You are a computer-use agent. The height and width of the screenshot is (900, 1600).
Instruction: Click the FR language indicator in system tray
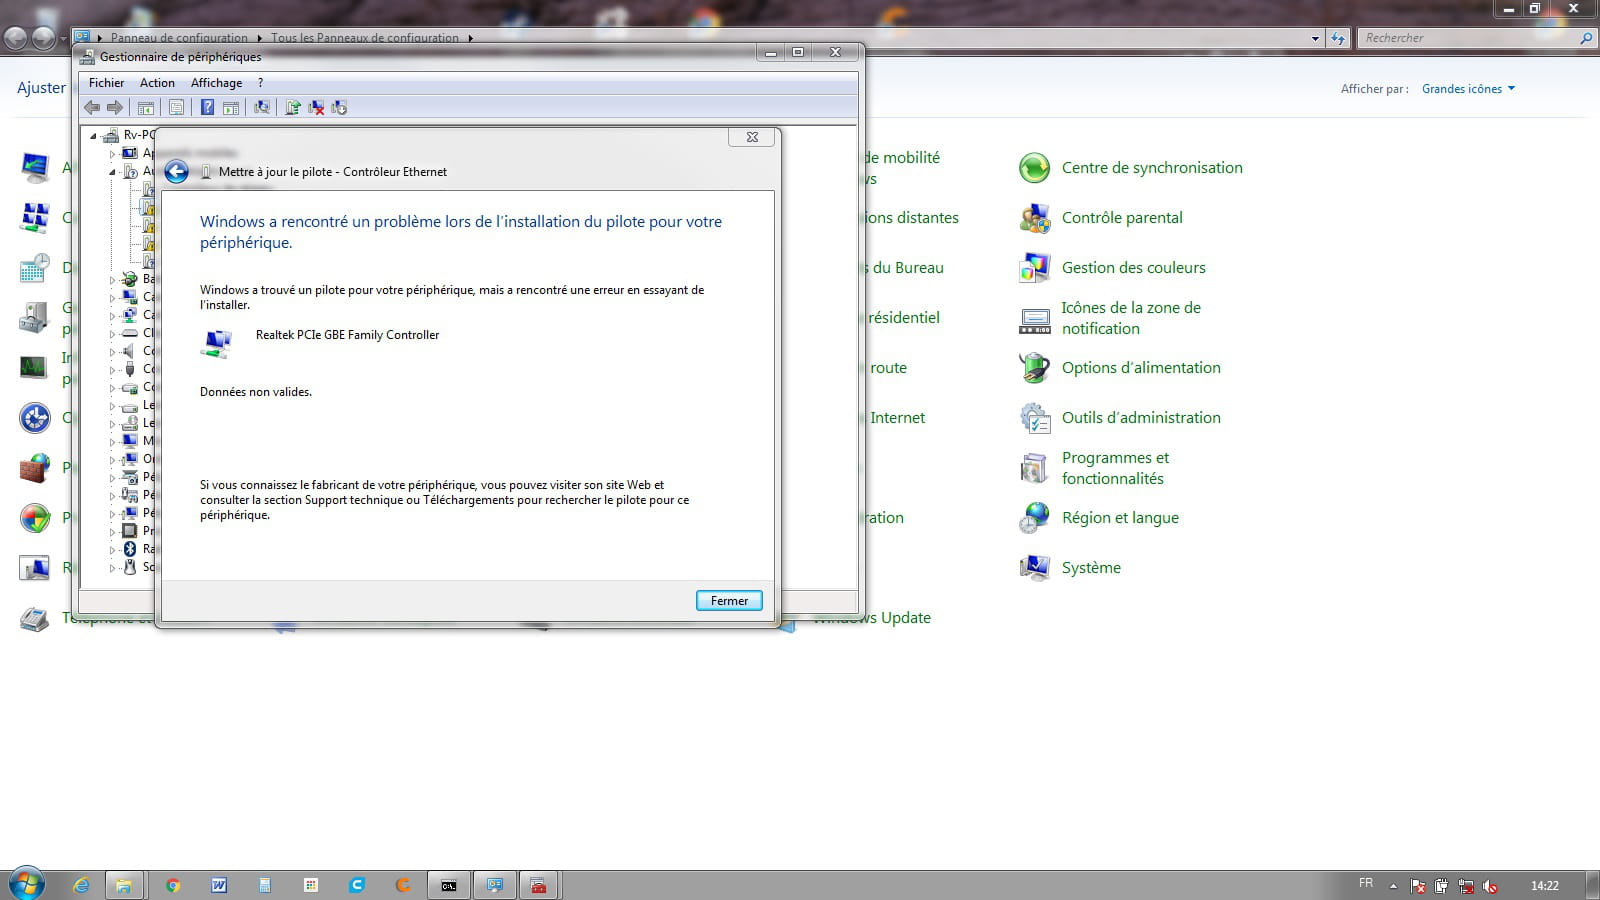click(x=1366, y=883)
